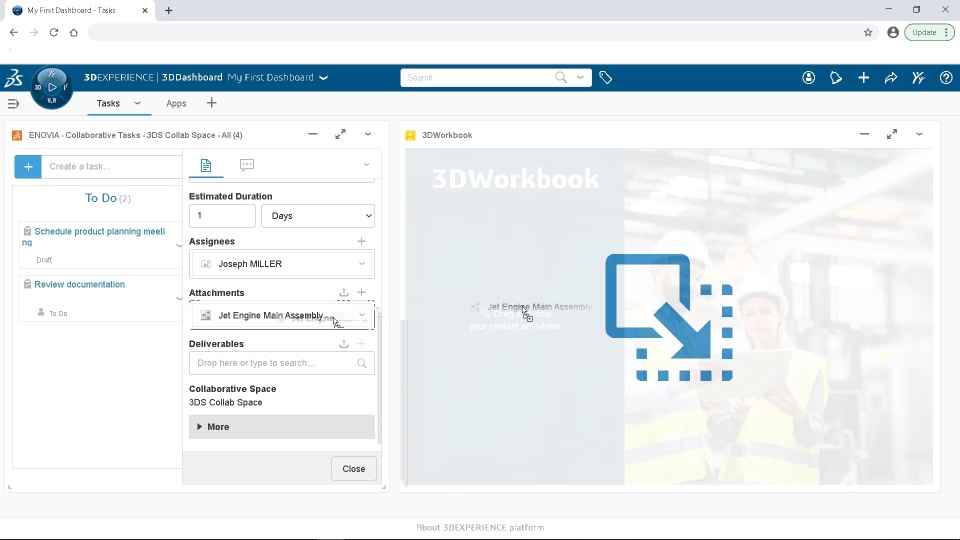Click the plus add icon in top bar
The image size is (960, 540).
point(863,78)
